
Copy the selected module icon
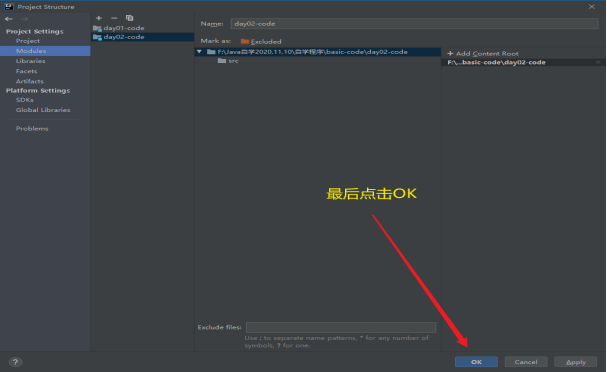(x=129, y=18)
